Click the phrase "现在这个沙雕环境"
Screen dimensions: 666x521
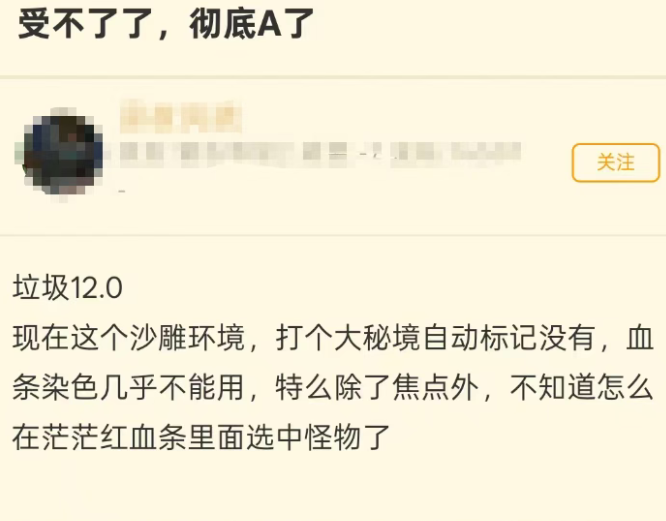click(x=129, y=338)
